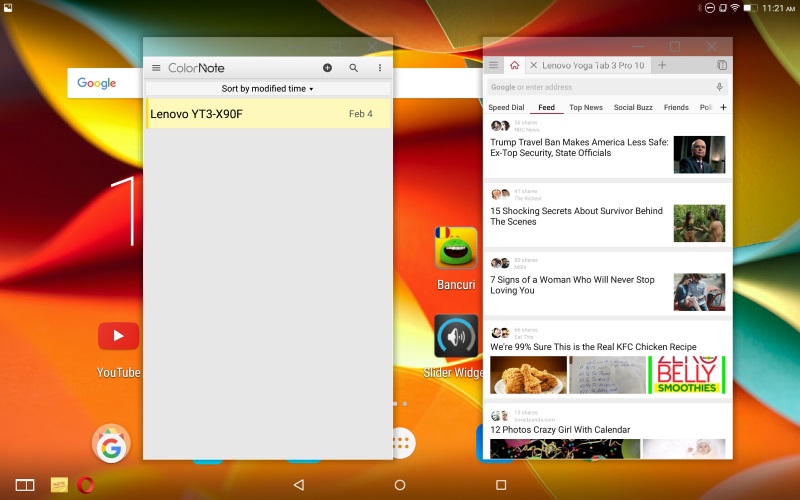Add a new browser tab
This screenshot has height=500, width=800.
(x=662, y=65)
